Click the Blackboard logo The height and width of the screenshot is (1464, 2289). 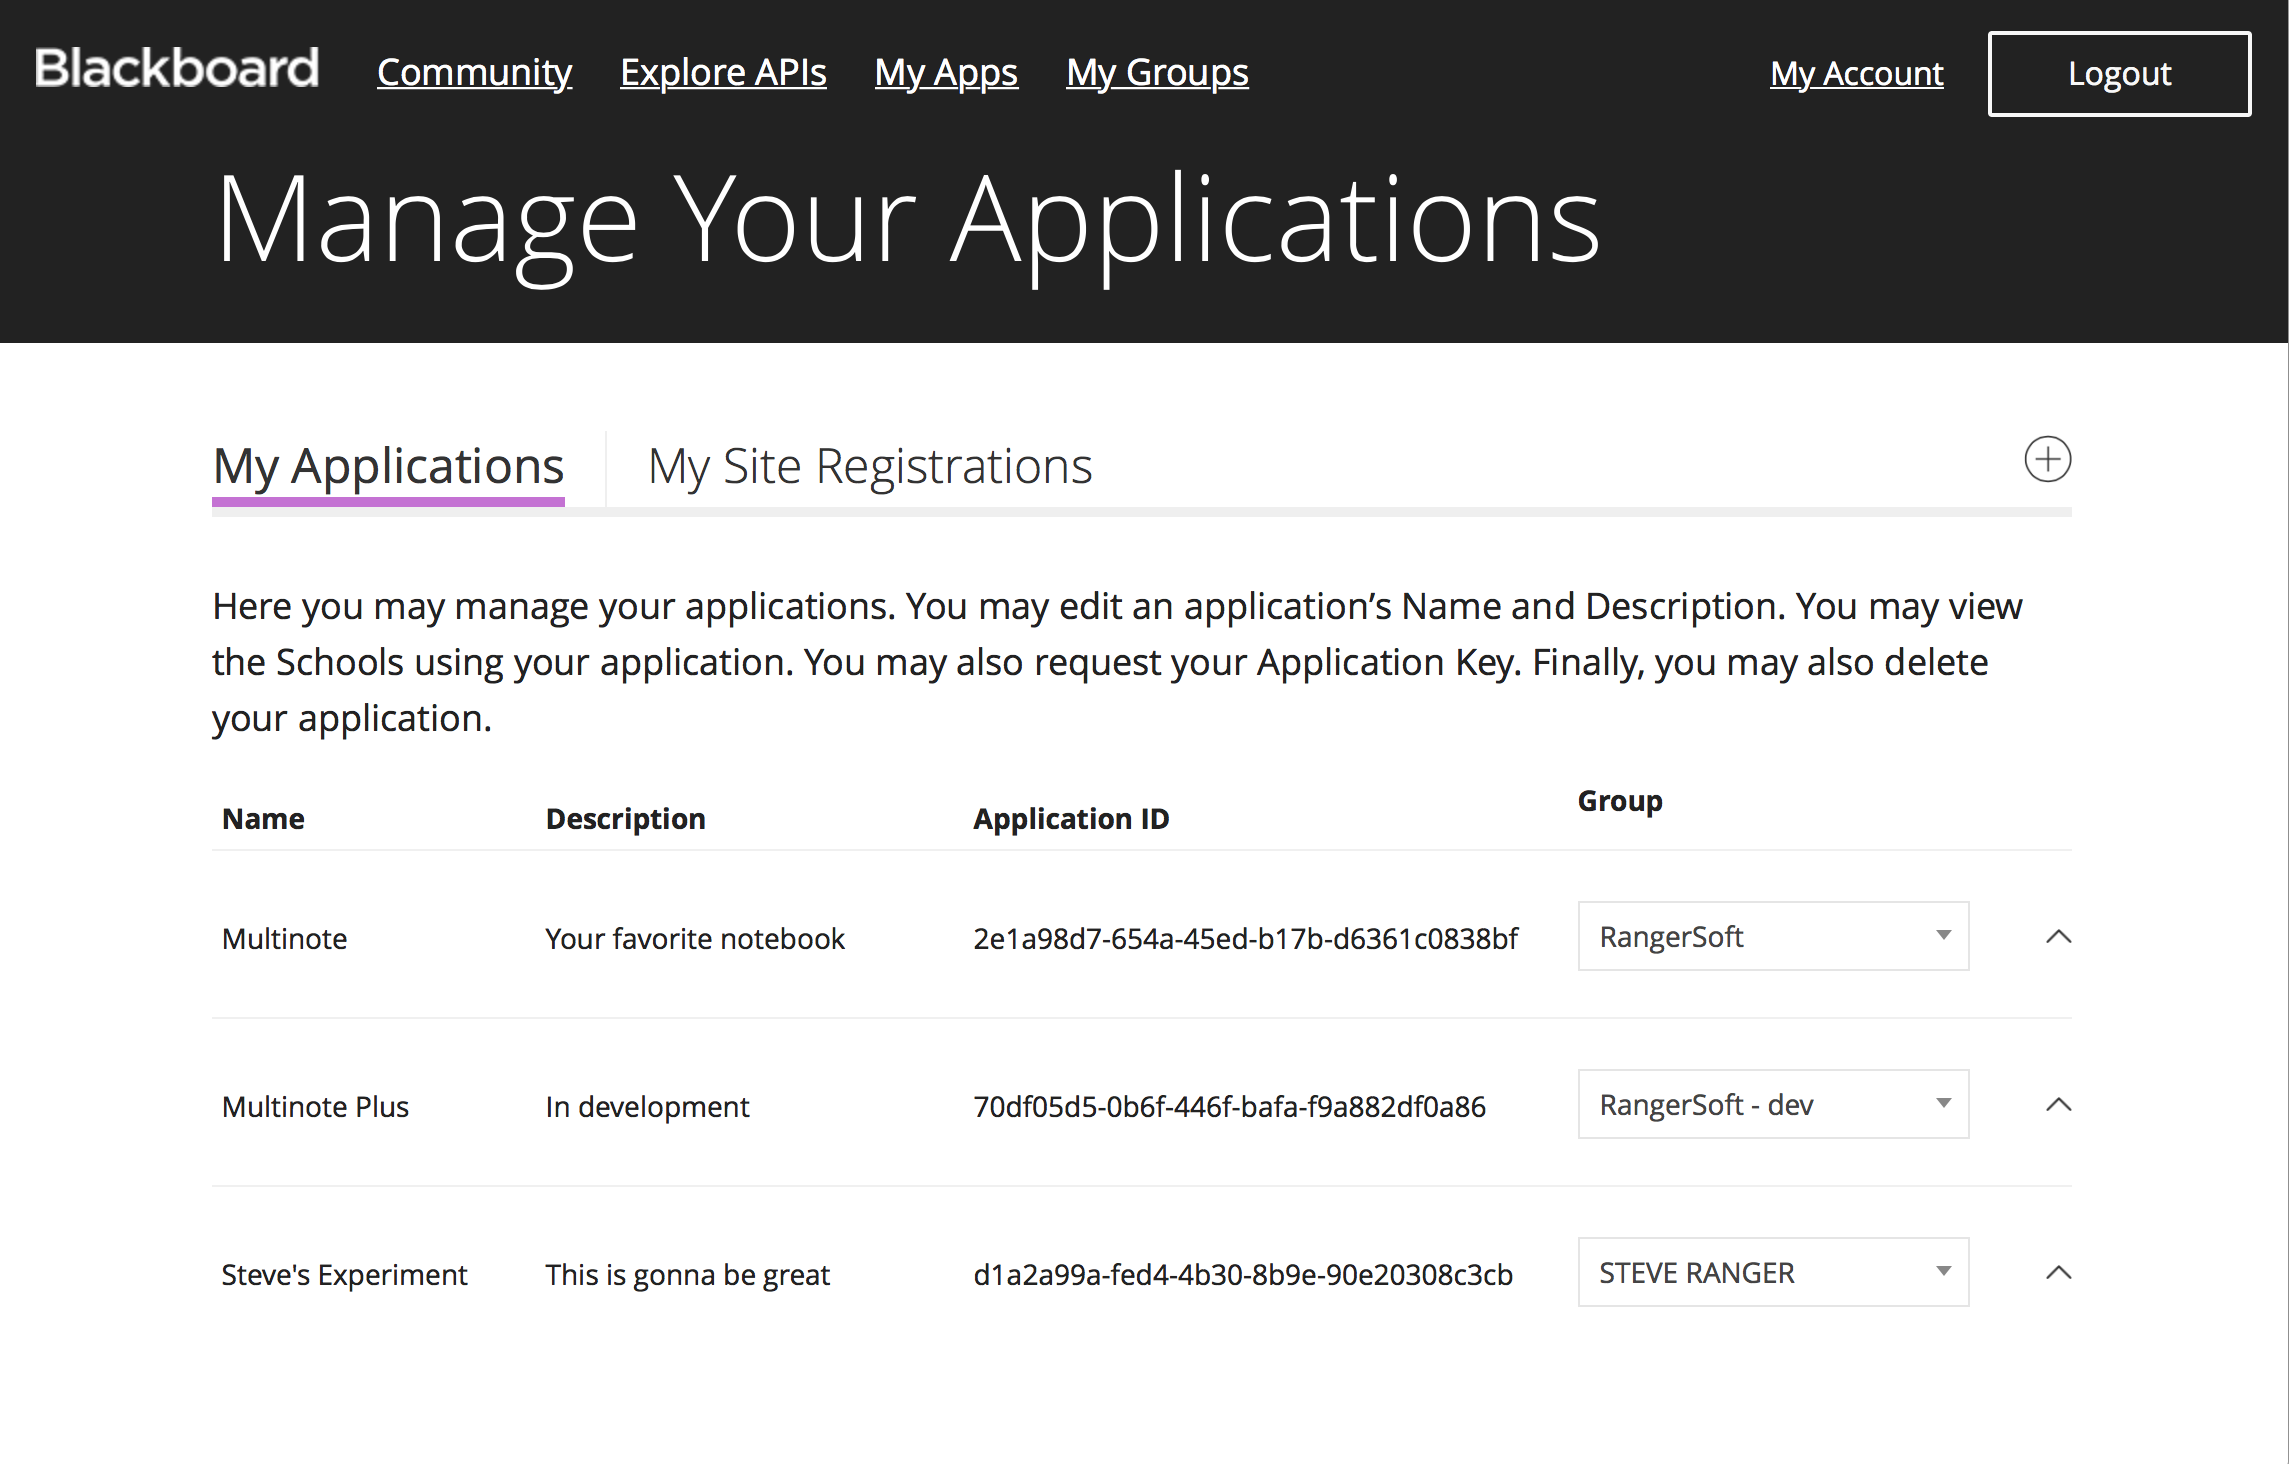tap(177, 69)
